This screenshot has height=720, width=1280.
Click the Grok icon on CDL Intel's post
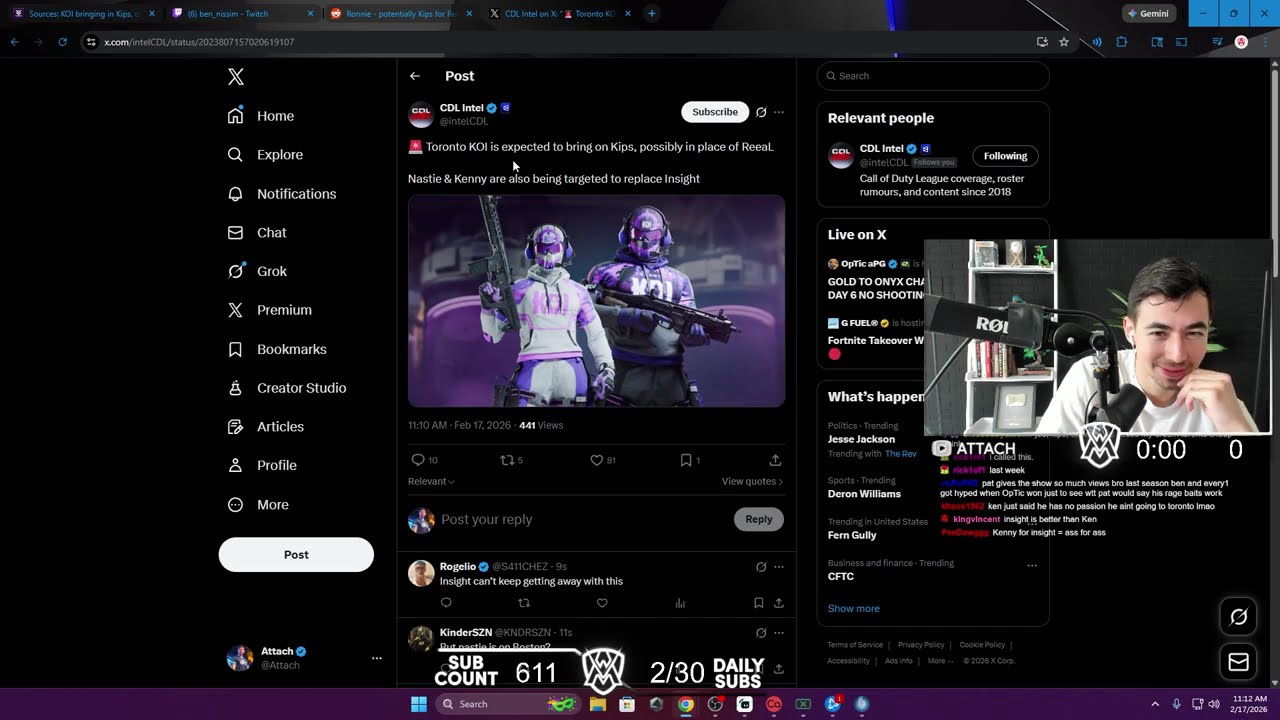pyautogui.click(x=761, y=112)
